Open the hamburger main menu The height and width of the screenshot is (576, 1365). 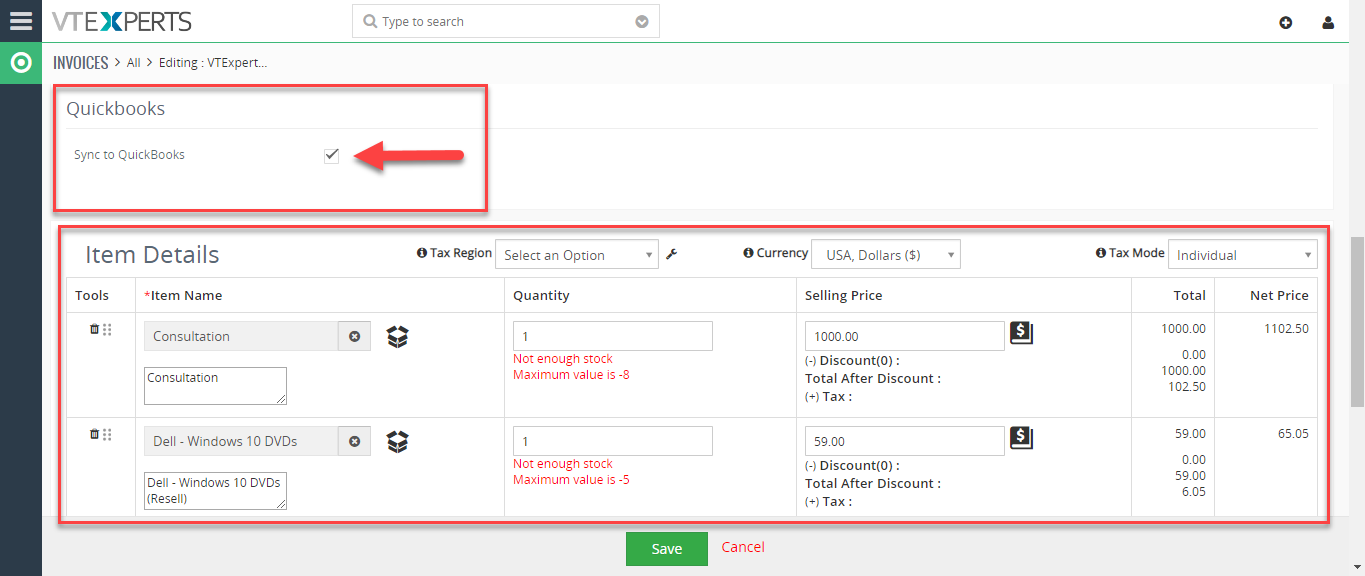point(20,21)
